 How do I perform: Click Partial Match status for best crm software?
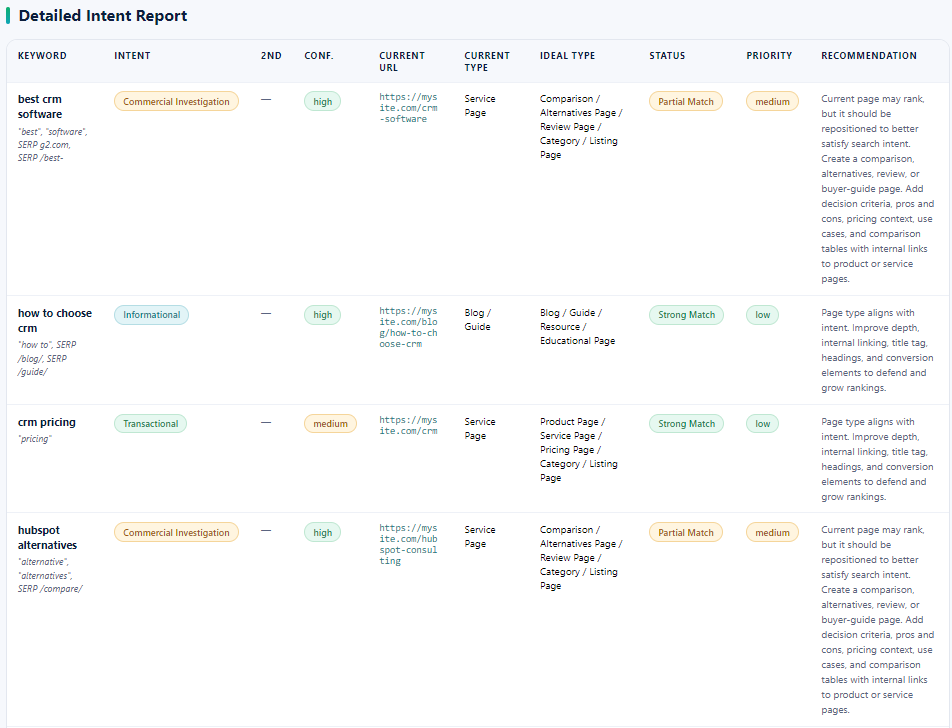point(685,101)
